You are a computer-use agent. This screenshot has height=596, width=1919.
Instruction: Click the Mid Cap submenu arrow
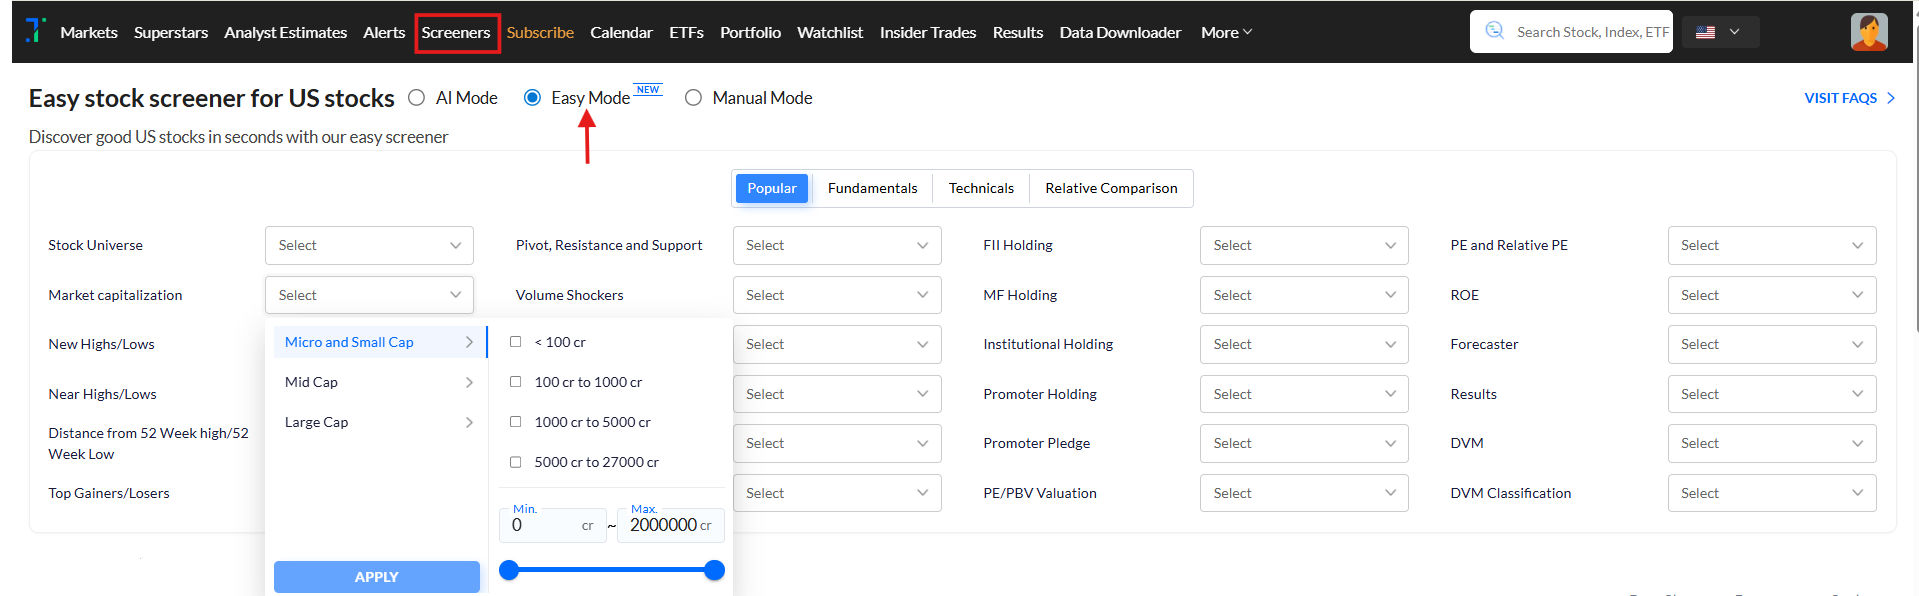click(469, 382)
